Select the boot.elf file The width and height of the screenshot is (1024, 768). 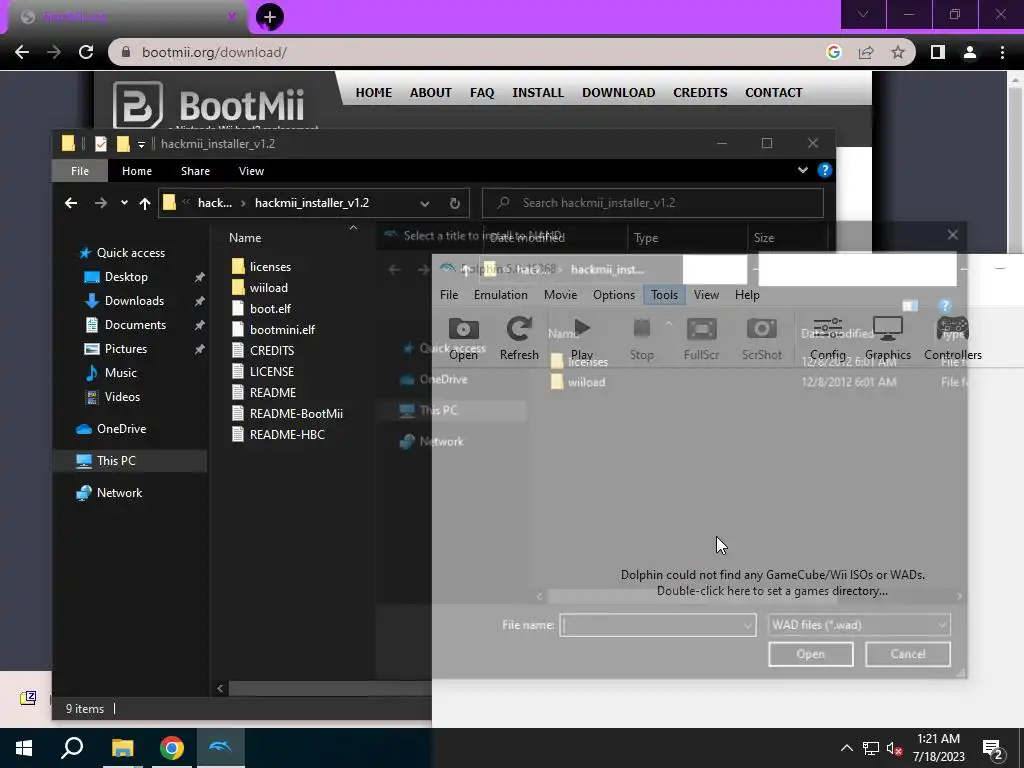pyautogui.click(x=261, y=308)
